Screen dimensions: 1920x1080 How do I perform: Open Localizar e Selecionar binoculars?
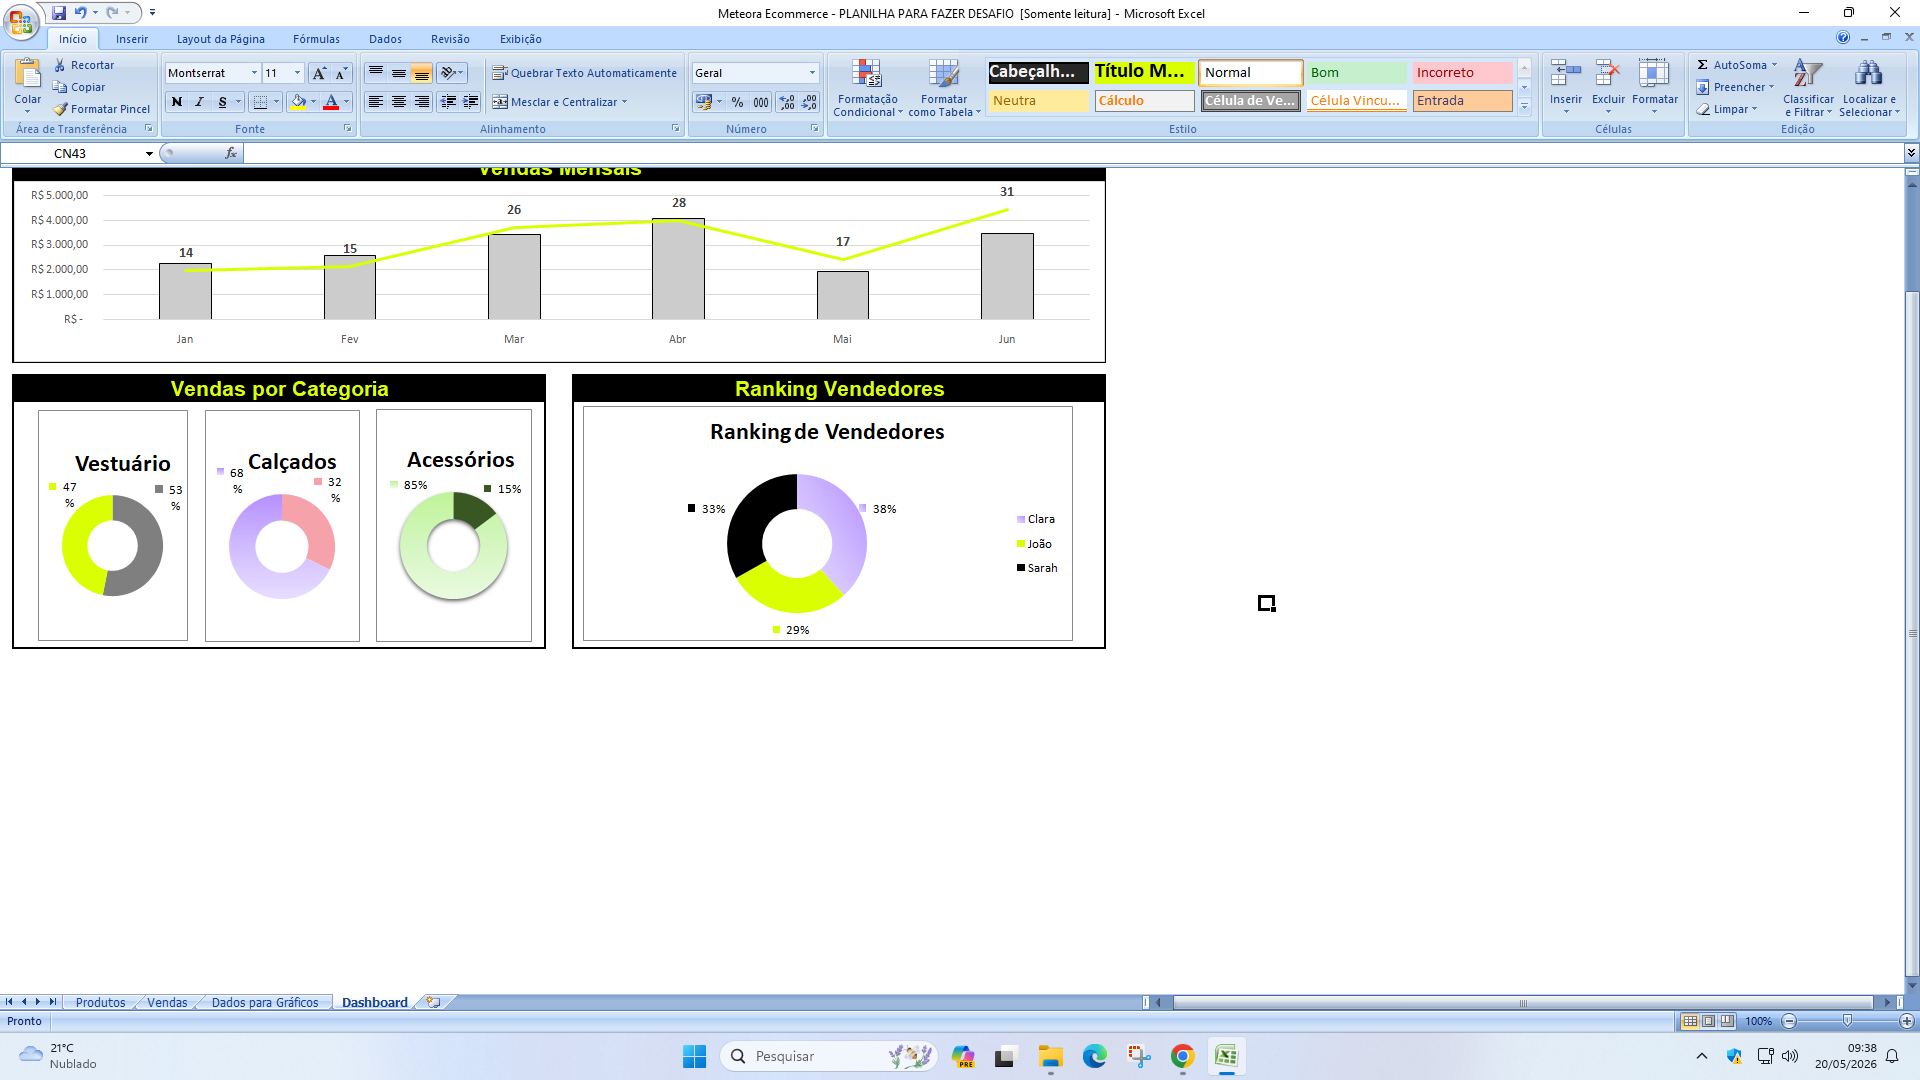click(x=1868, y=88)
